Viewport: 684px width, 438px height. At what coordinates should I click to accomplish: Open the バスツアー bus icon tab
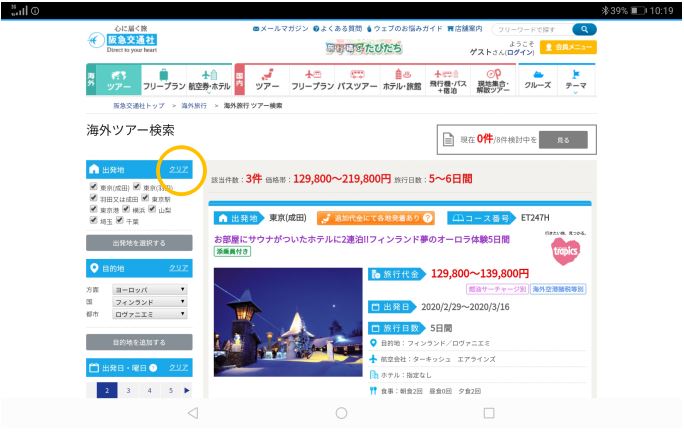point(357,80)
